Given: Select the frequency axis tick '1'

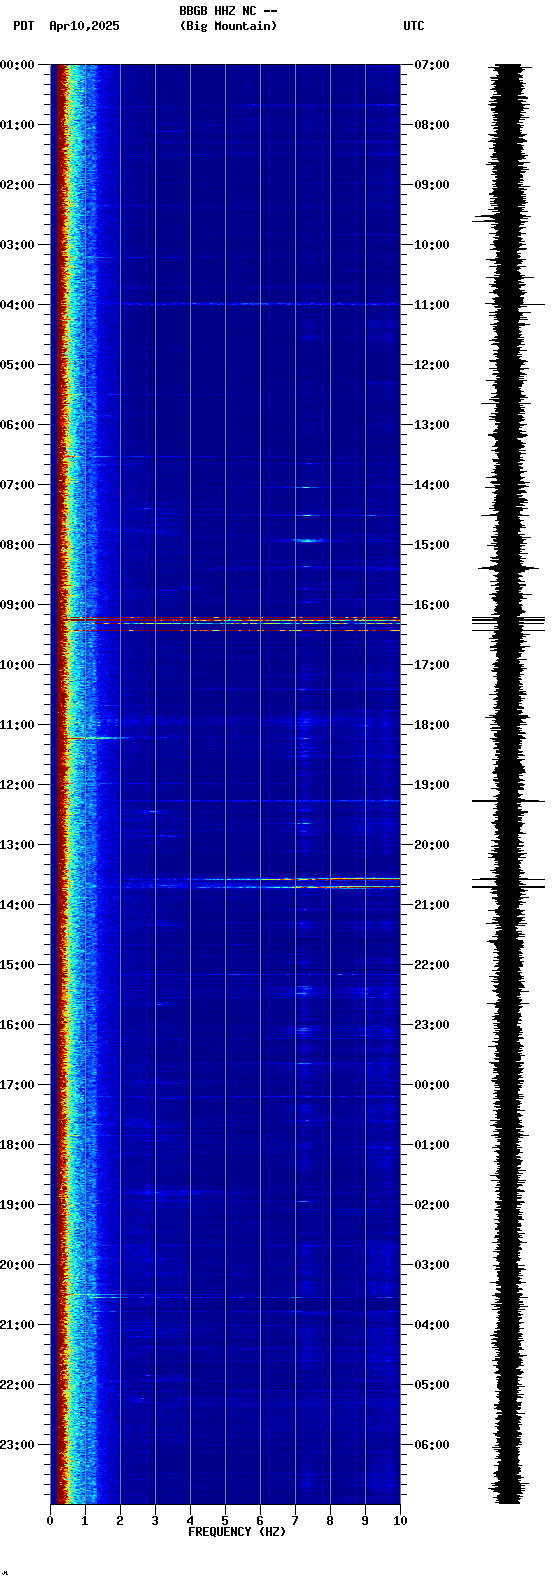Looking at the screenshot, I should point(85,1521).
